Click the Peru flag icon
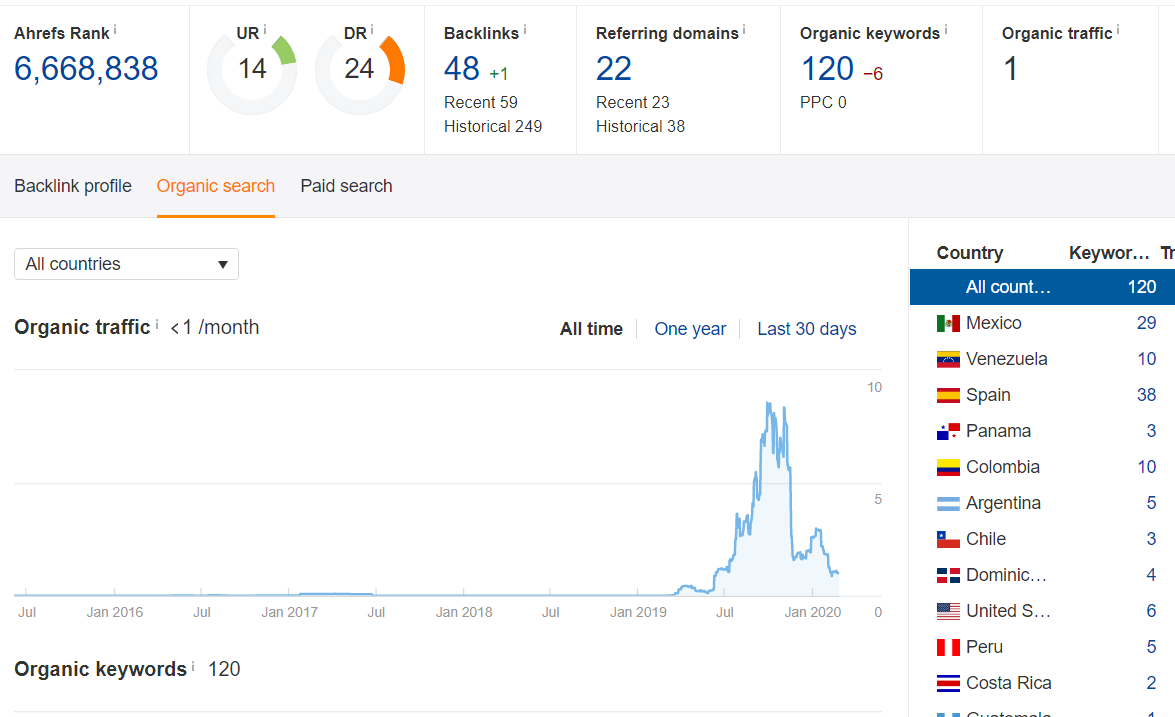Screen dimensions: 1175x717 click(948, 647)
